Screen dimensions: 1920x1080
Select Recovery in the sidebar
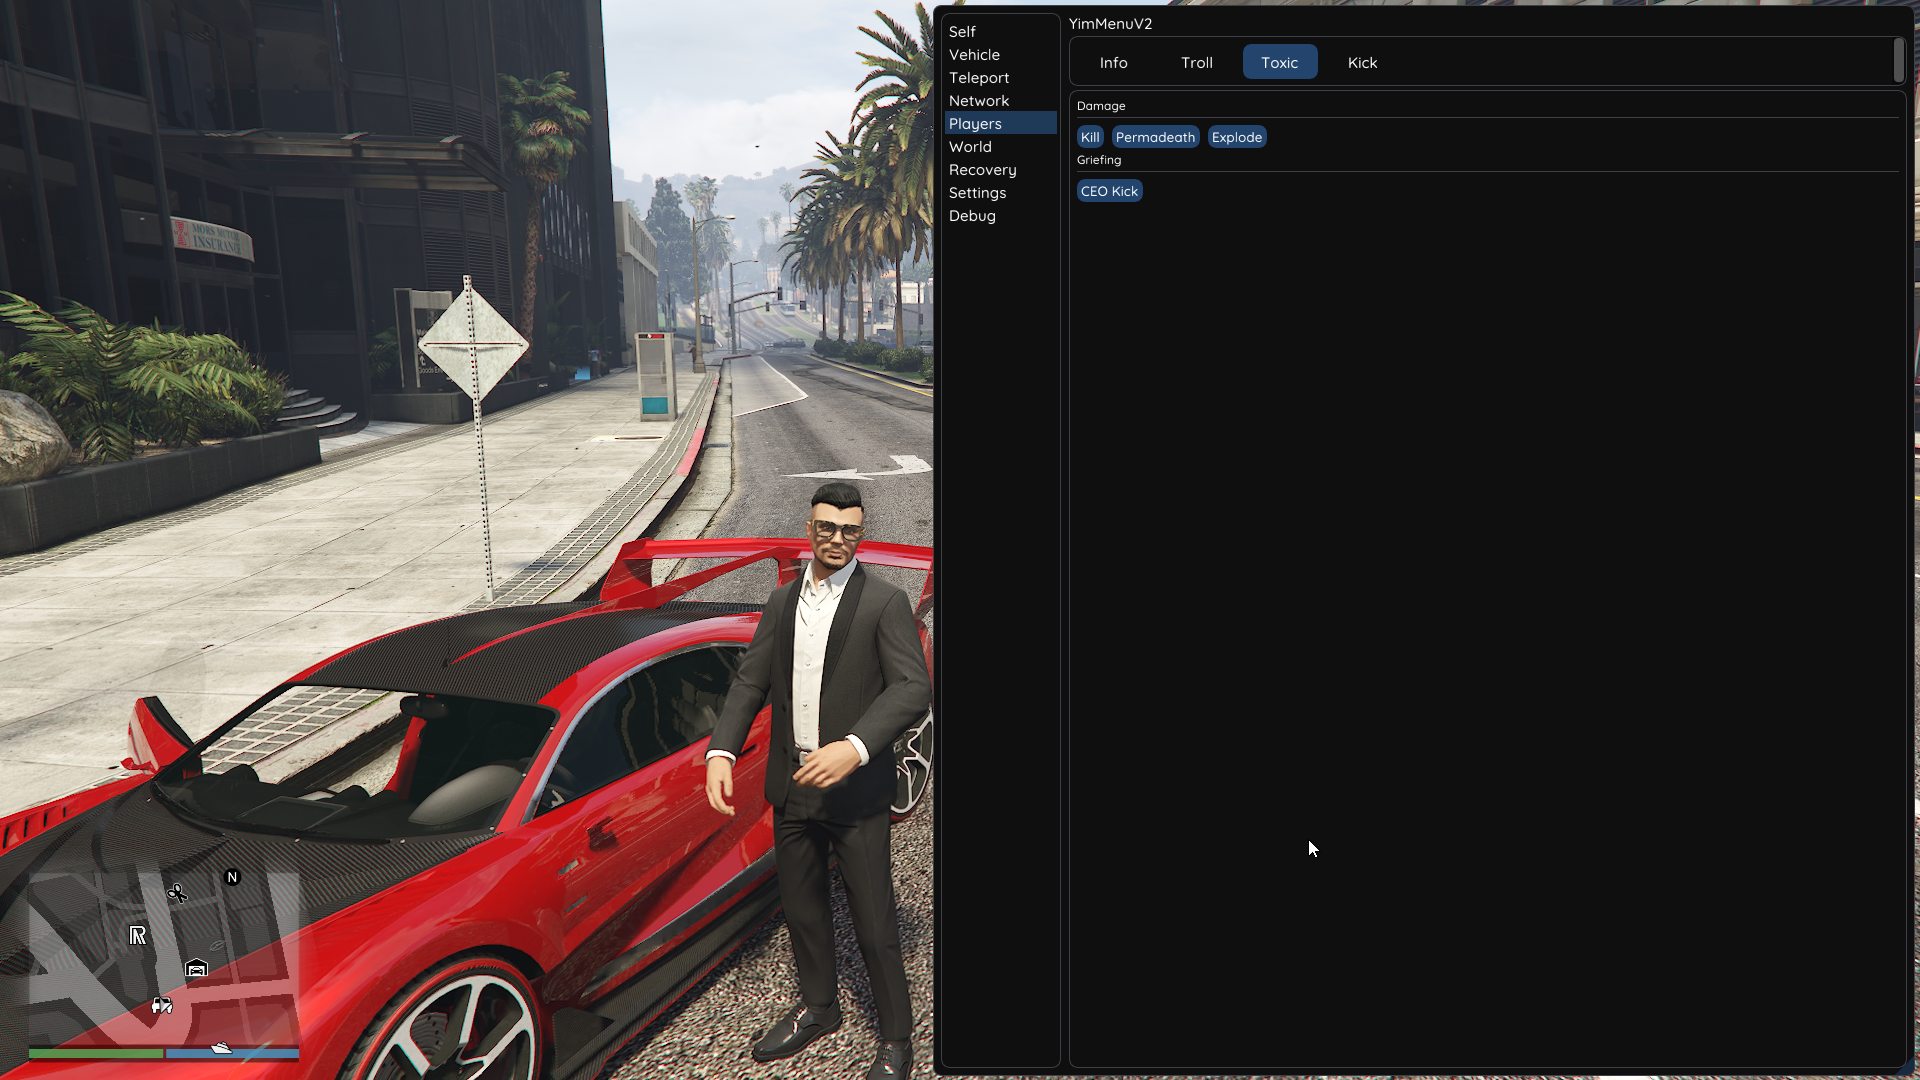[x=982, y=170]
